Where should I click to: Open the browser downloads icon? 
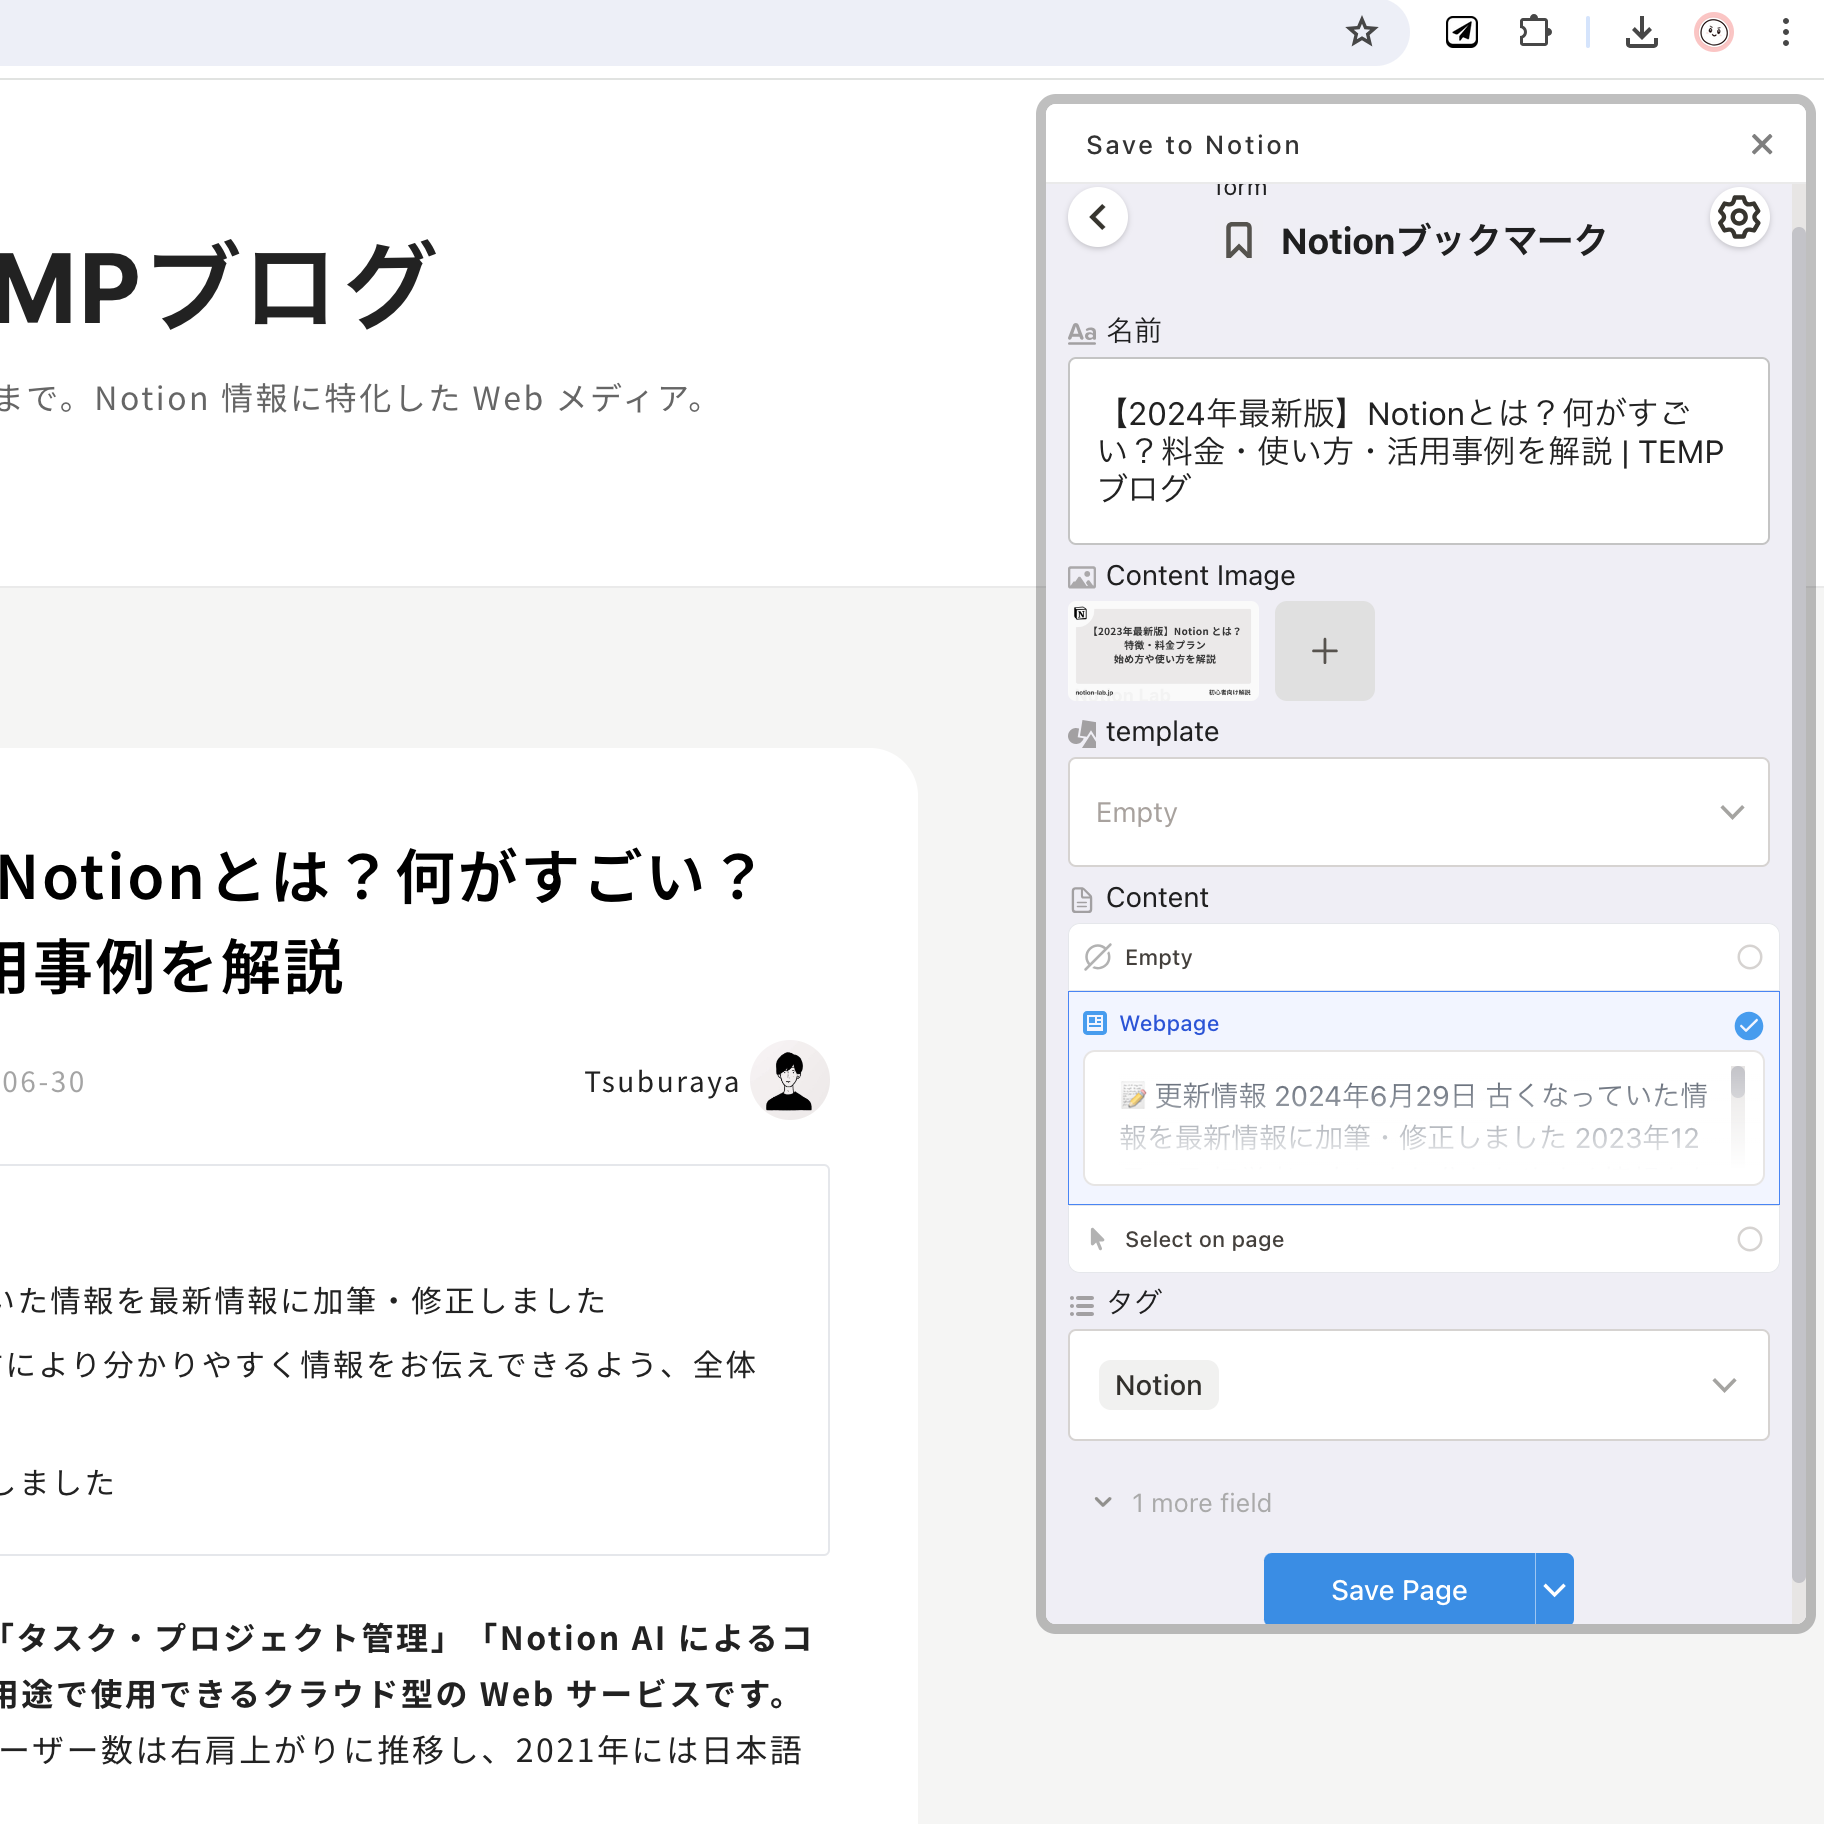(x=1641, y=32)
